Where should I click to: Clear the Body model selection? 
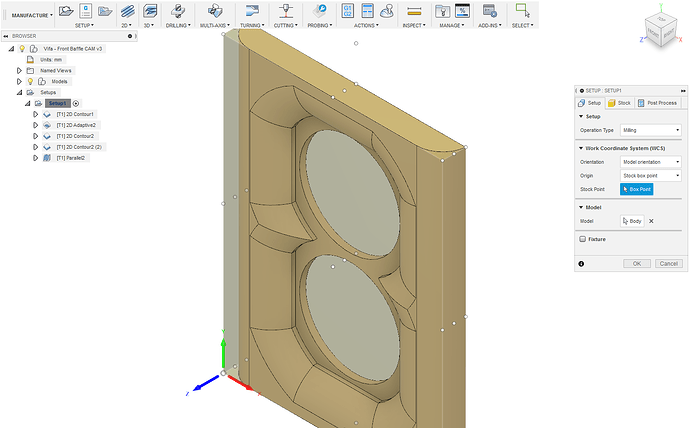(x=652, y=221)
